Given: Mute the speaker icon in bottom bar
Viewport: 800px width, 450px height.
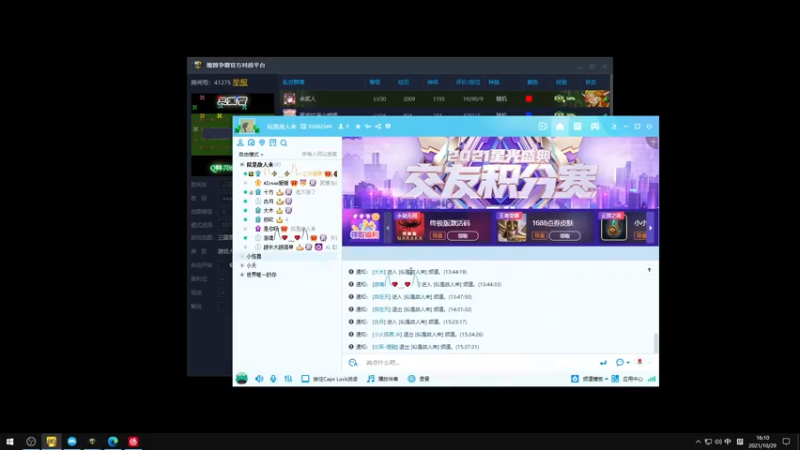Looking at the screenshot, I should [259, 379].
